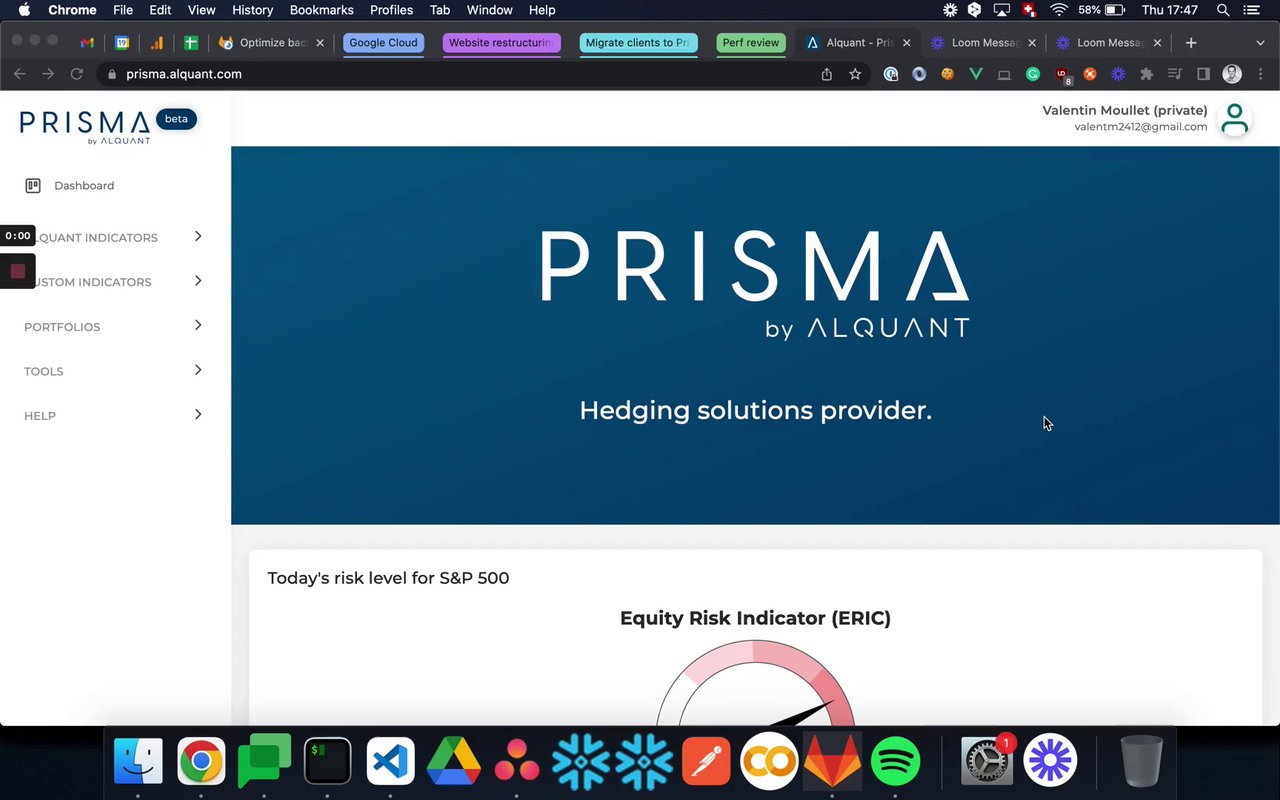Open the uBlock Origin extension
The image size is (1280, 800).
[x=1062, y=75]
